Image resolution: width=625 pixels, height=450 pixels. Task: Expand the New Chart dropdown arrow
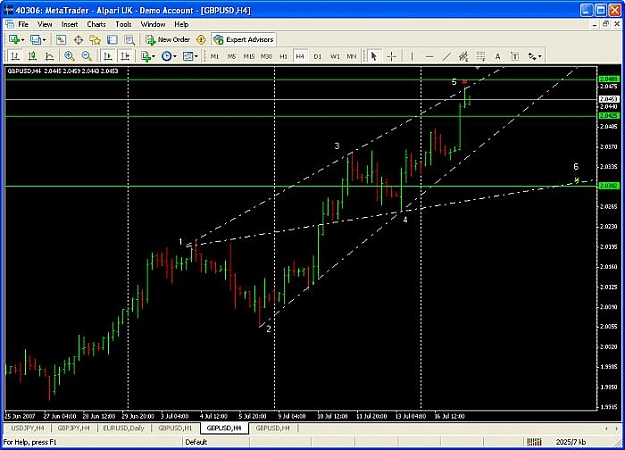point(23,40)
